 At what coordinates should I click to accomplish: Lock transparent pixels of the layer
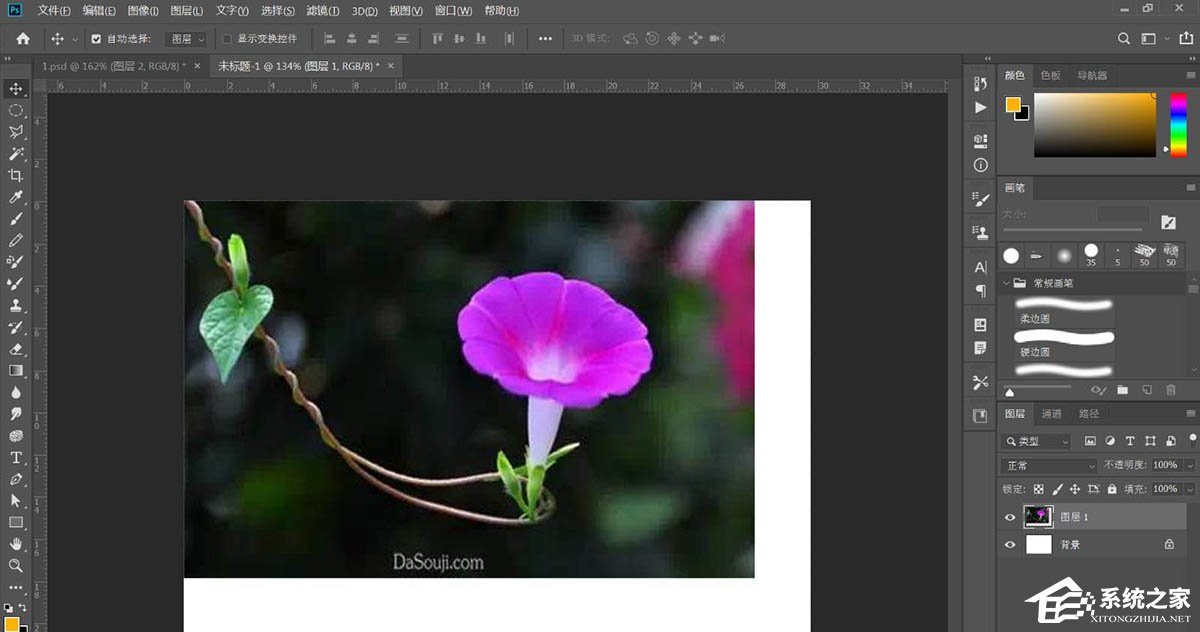tap(1038, 489)
